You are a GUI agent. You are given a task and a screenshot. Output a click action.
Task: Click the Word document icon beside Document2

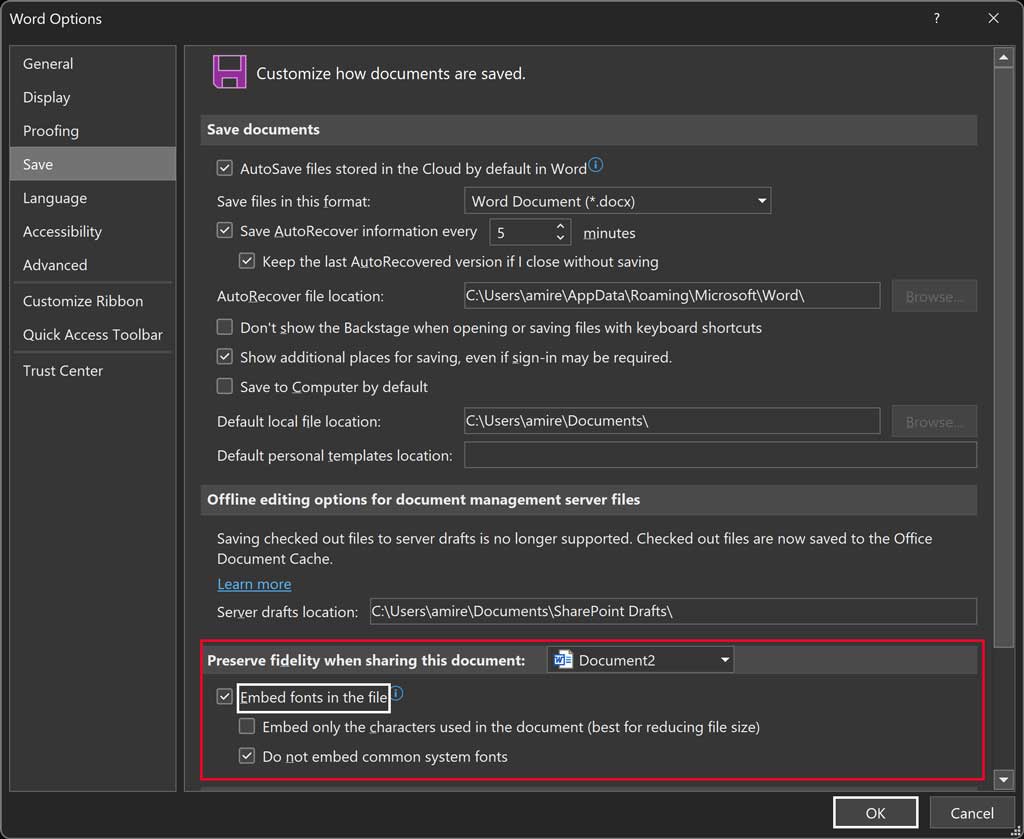562,659
